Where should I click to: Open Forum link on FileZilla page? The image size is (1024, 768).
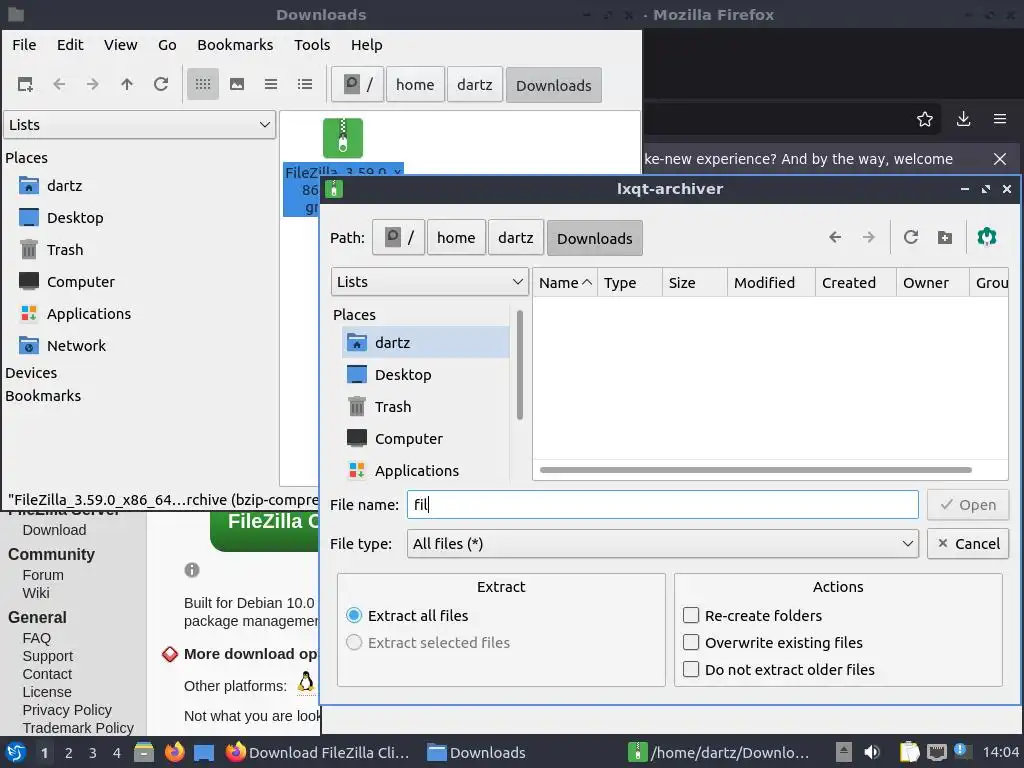[43, 575]
